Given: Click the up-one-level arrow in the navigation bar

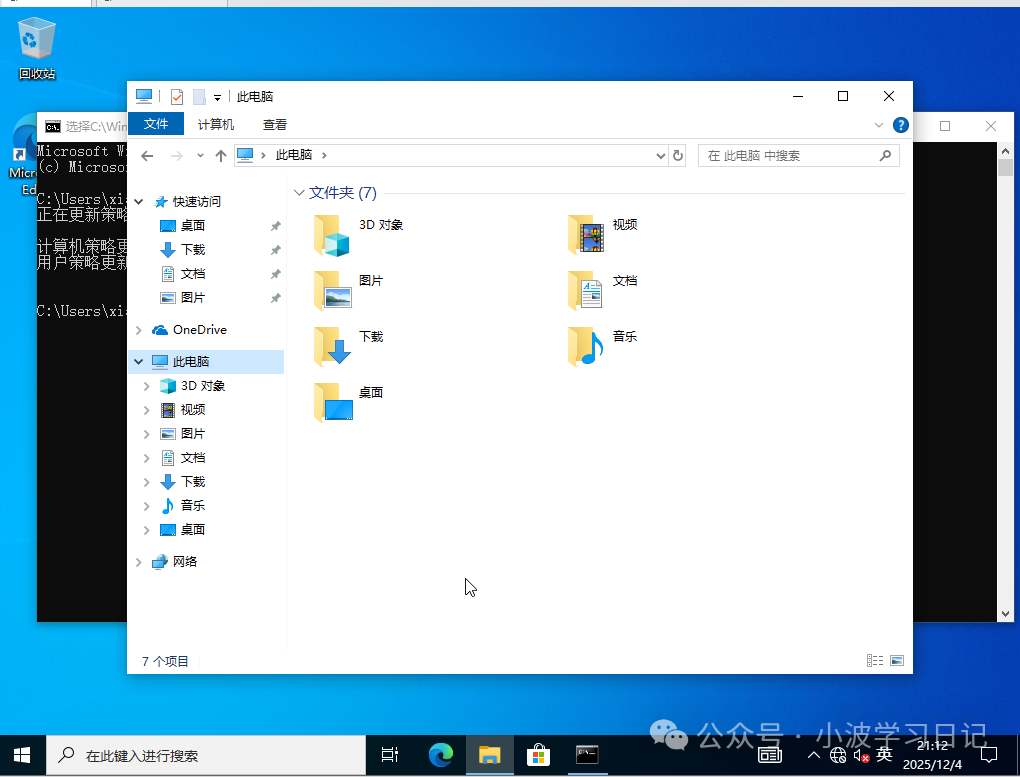Looking at the screenshot, I should pyautogui.click(x=219, y=155).
